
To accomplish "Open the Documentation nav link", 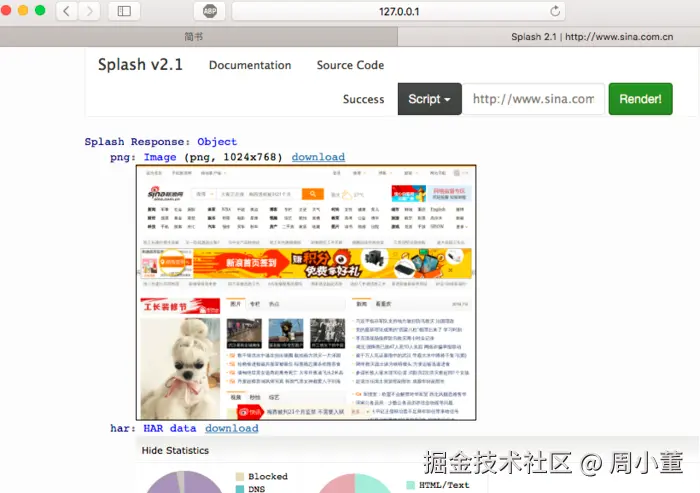I will 250,65.
